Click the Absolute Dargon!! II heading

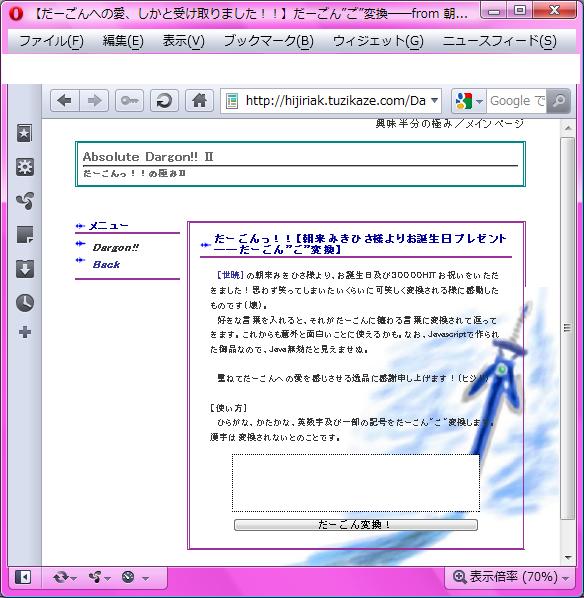coord(148,157)
